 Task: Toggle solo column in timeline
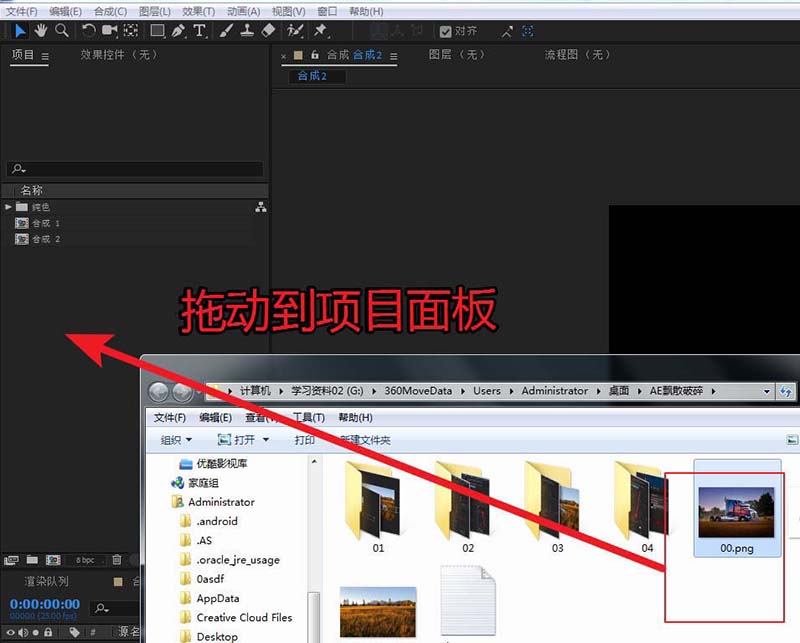[35, 632]
